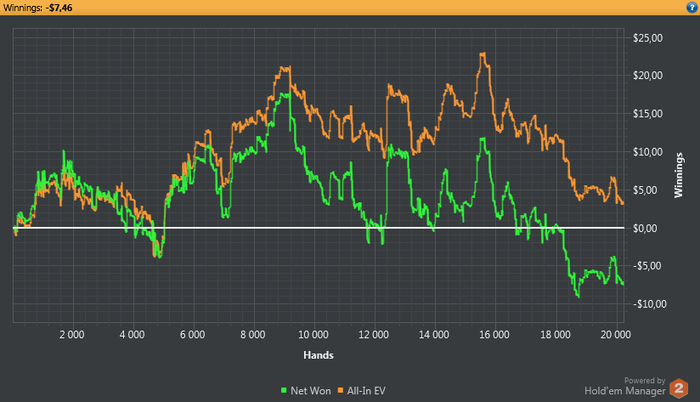Click the vertical Winnings y-axis title

[x=679, y=175]
